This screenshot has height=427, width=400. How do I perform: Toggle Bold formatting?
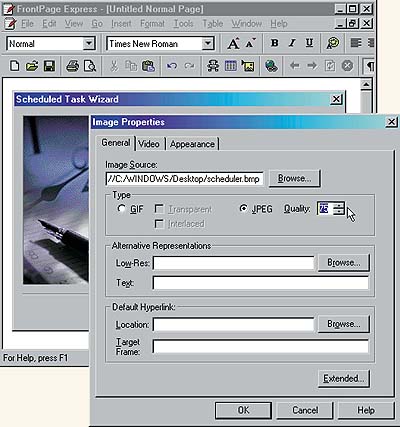click(275, 43)
